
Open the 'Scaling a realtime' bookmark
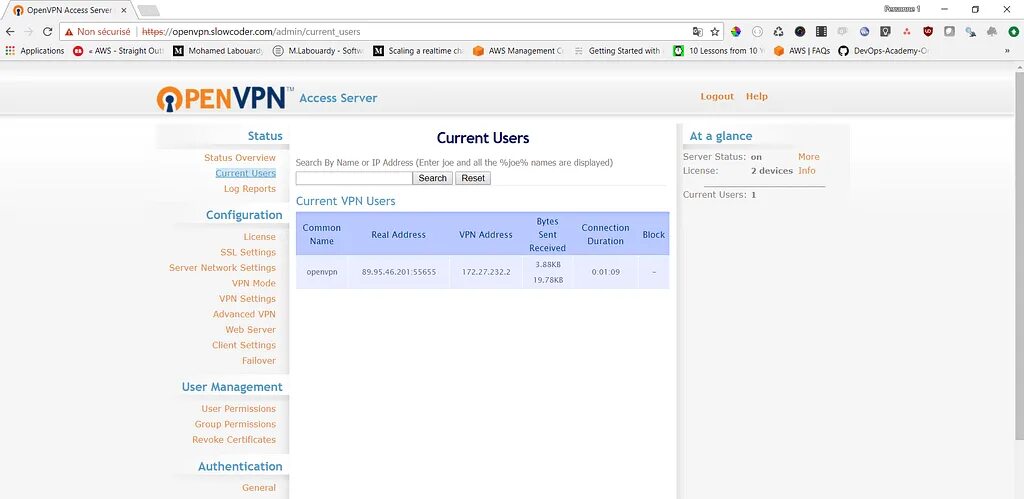(419, 50)
